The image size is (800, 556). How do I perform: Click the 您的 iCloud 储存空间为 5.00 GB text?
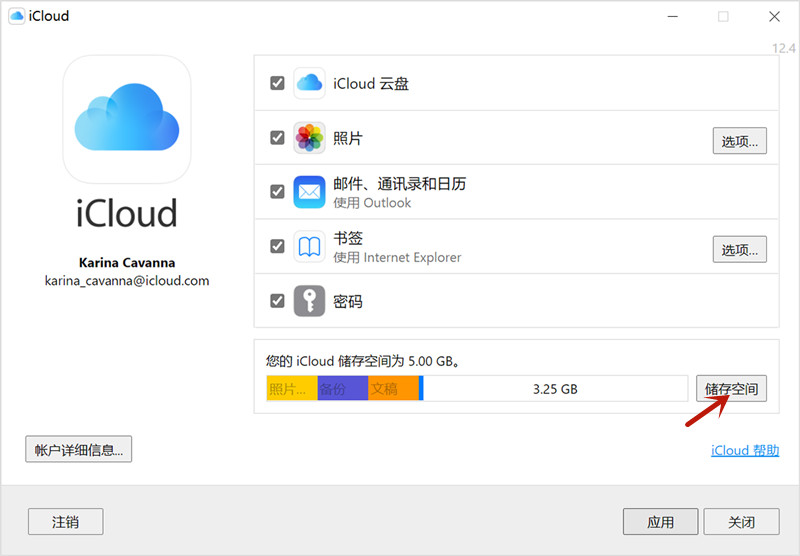click(362, 361)
